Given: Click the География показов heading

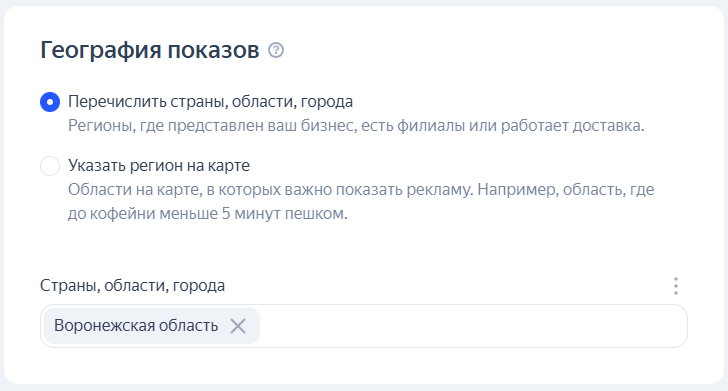Looking at the screenshot, I should (150, 50).
